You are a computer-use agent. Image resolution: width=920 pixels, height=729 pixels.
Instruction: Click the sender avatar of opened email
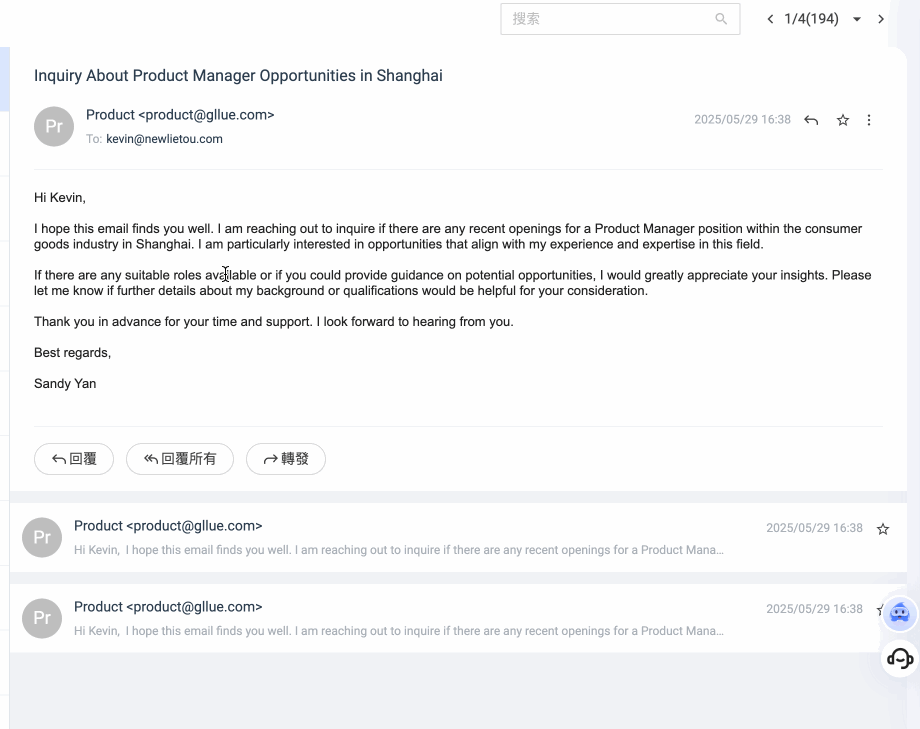click(54, 126)
